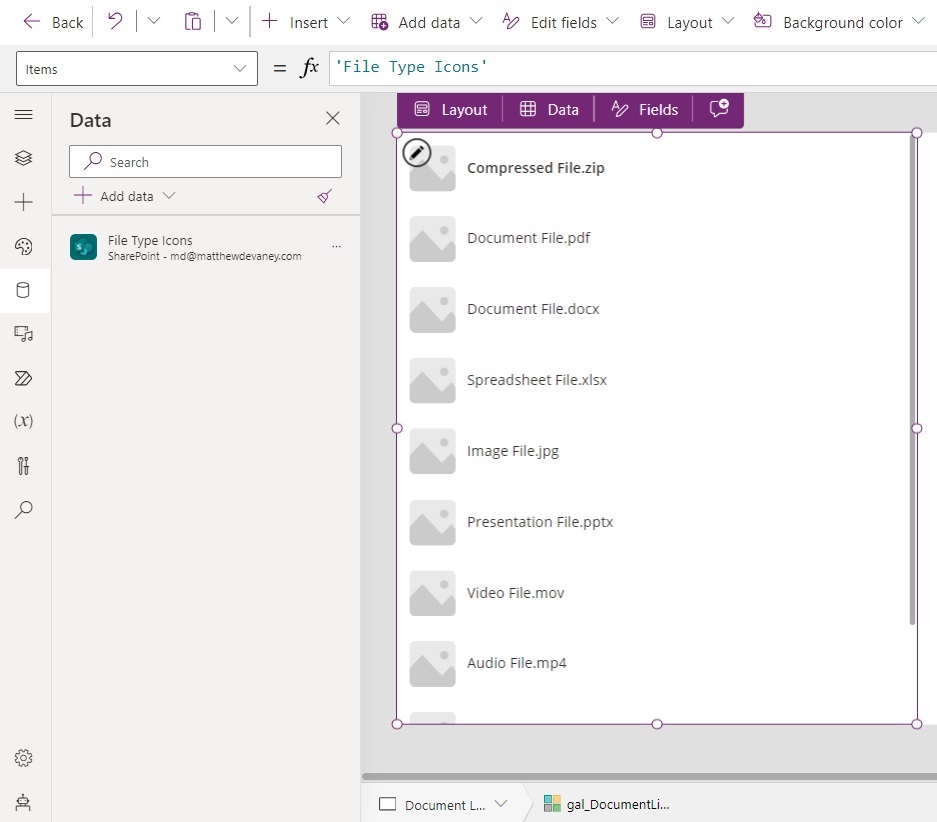Viewport: 937px width, 822px height.
Task: Close the Data panel
Action: 332,118
